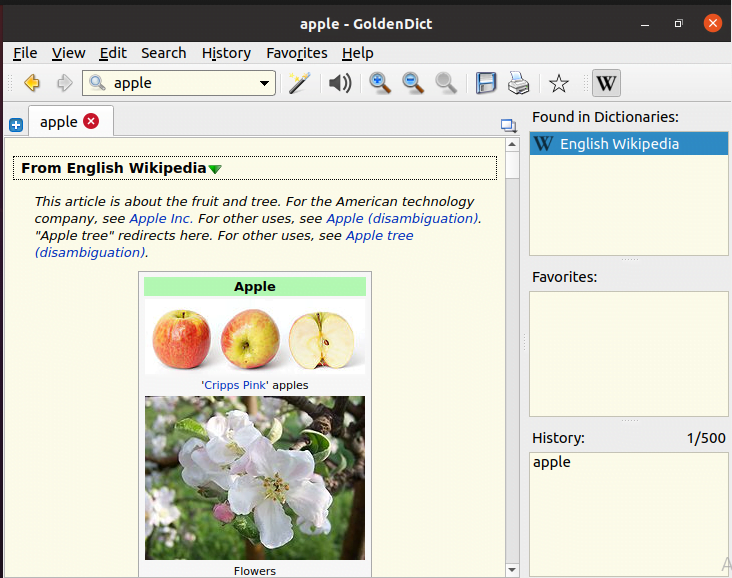The height and width of the screenshot is (578, 732).
Task: Click the From English Wikipedia heading
Action: (x=114, y=168)
